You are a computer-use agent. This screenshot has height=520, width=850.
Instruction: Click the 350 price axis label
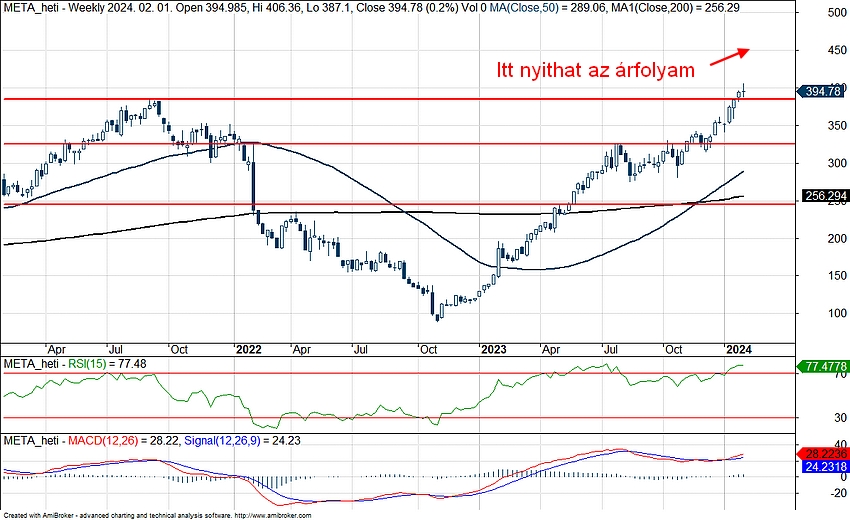(838, 126)
